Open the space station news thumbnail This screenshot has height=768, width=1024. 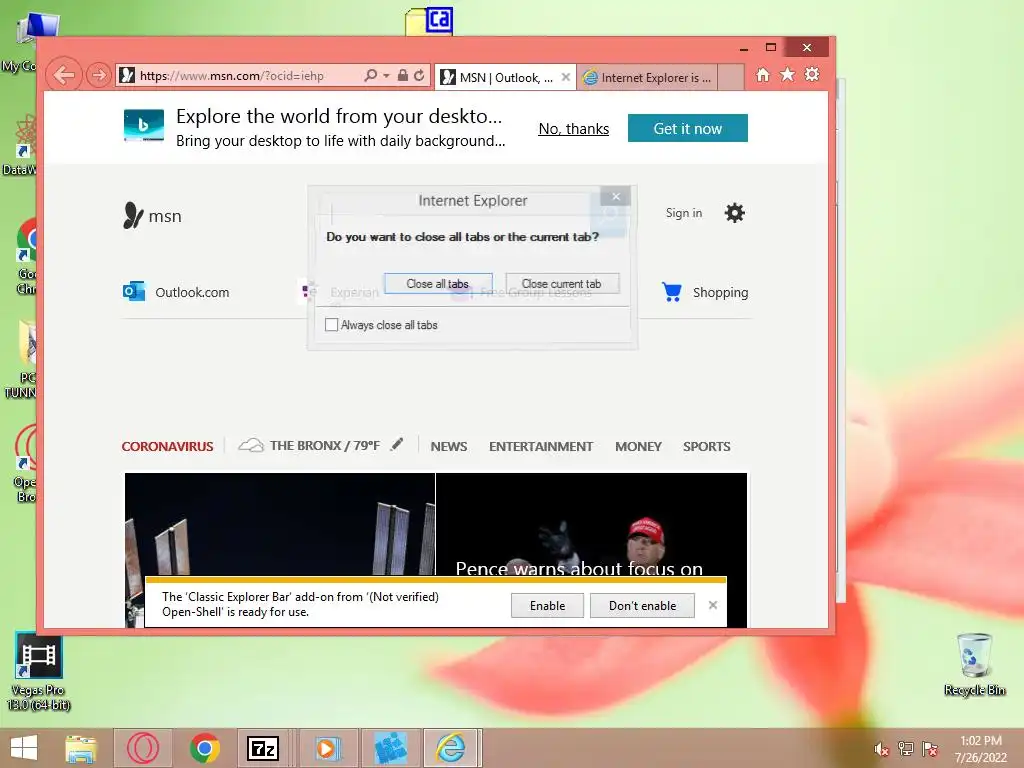point(280,524)
